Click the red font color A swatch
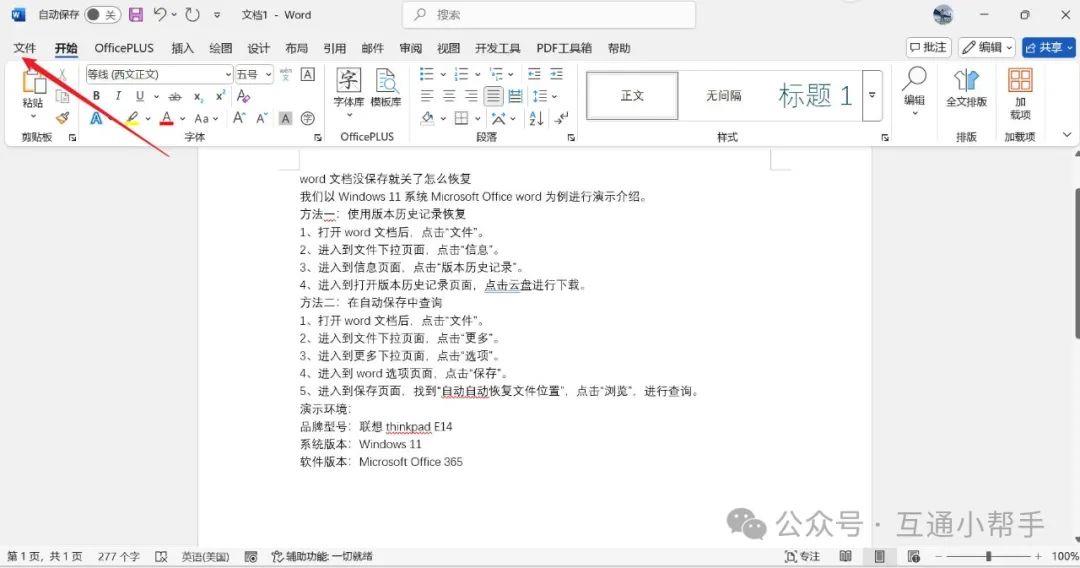The image size is (1080, 568). [x=167, y=118]
